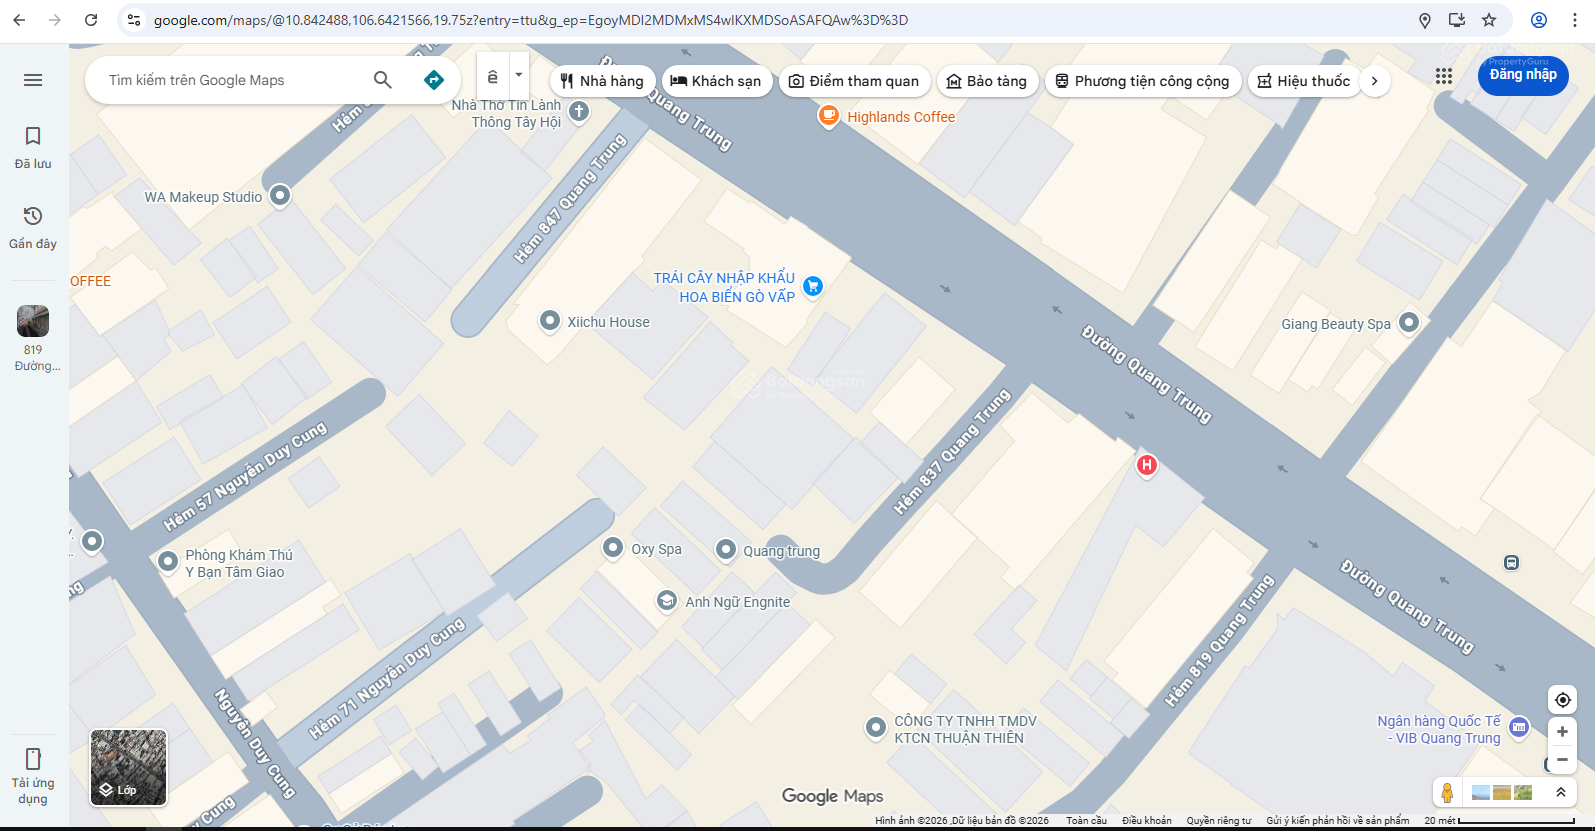Open the hamburger main menu
Image resolution: width=1595 pixels, height=831 pixels.
click(33, 80)
